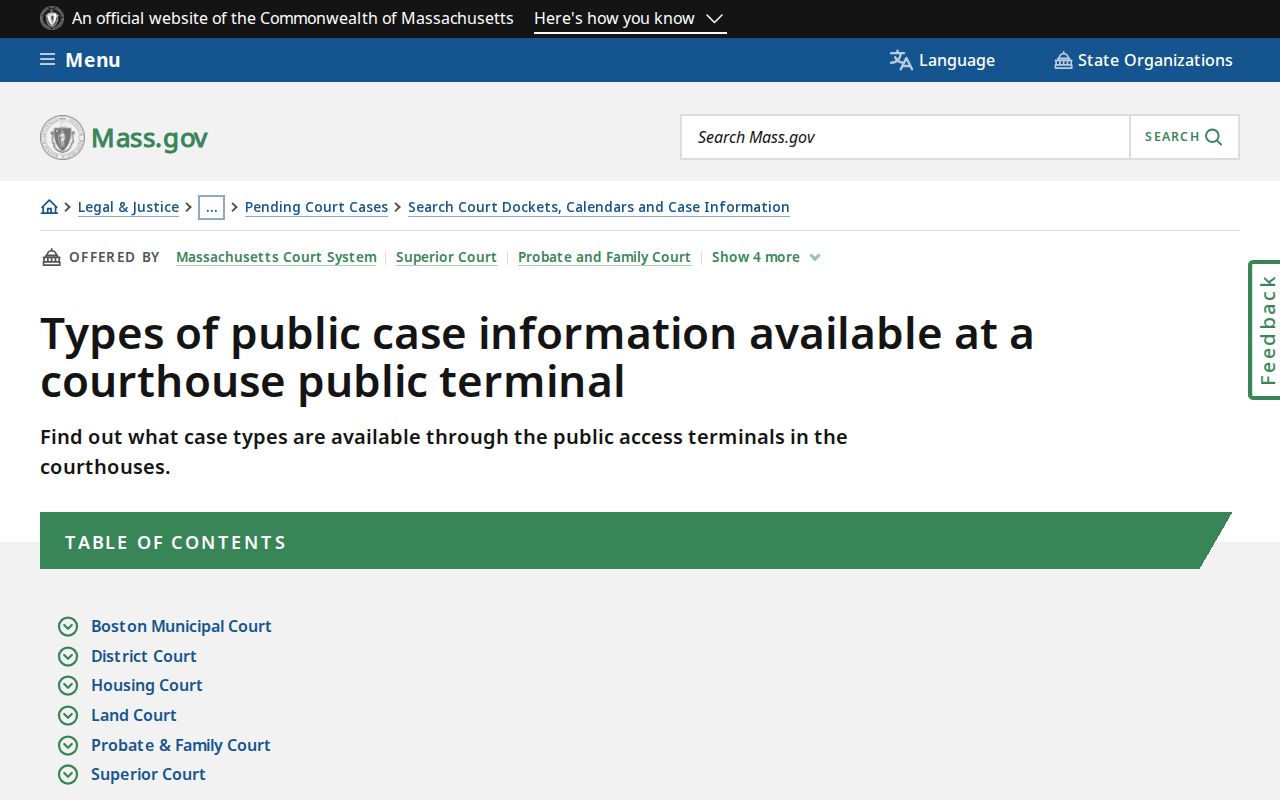Expand Here's how you know

tap(629, 19)
